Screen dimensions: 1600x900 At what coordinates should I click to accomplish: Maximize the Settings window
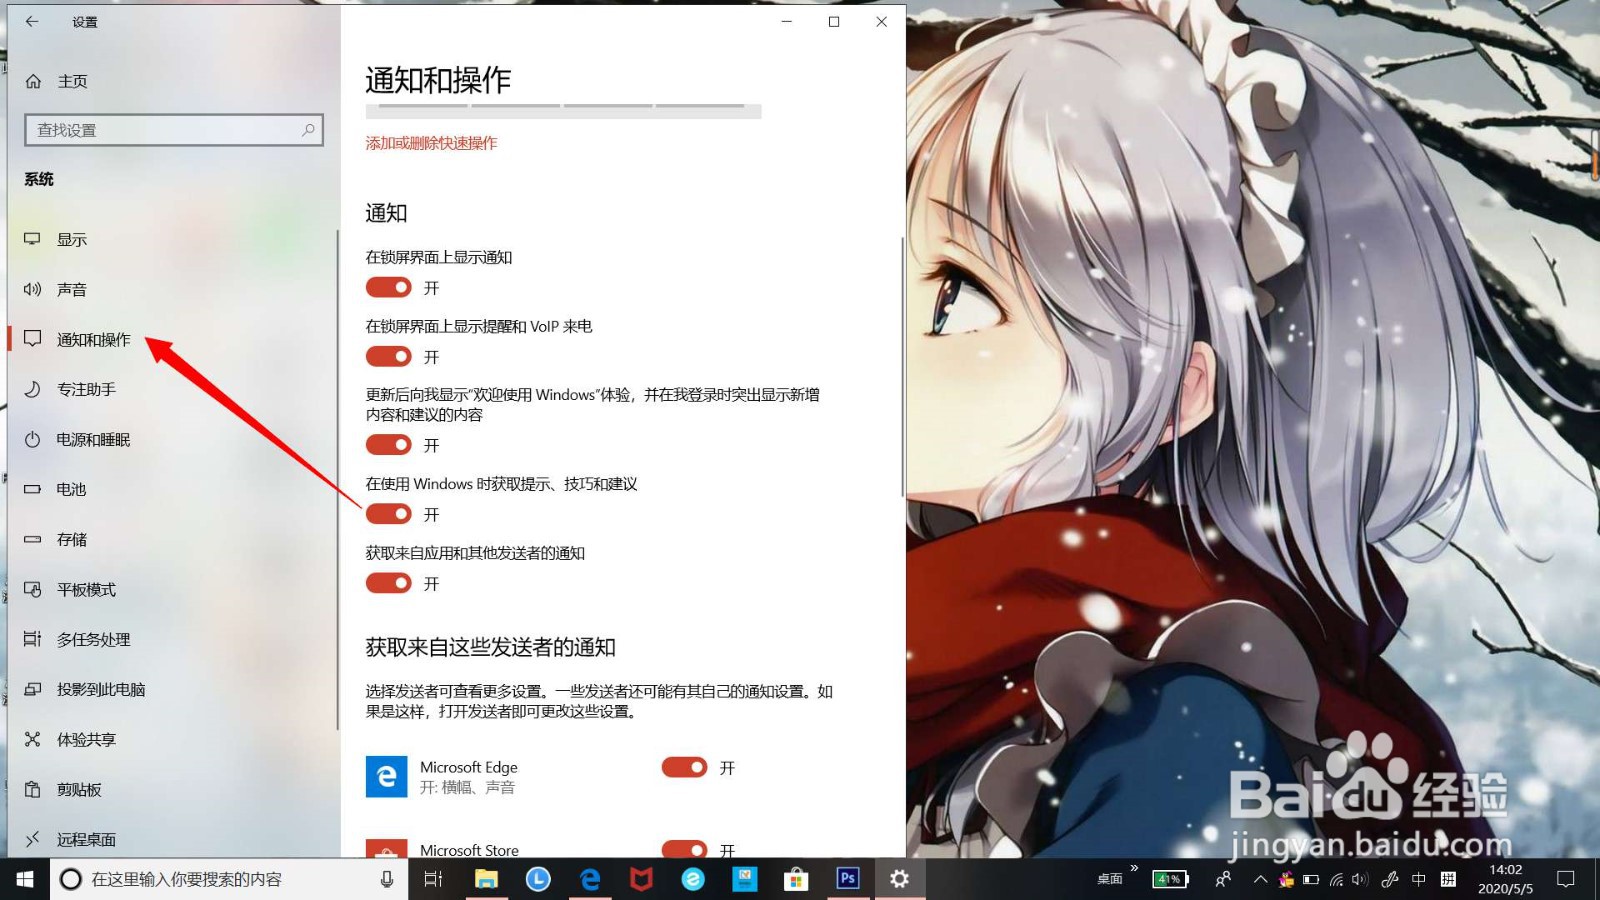[834, 21]
